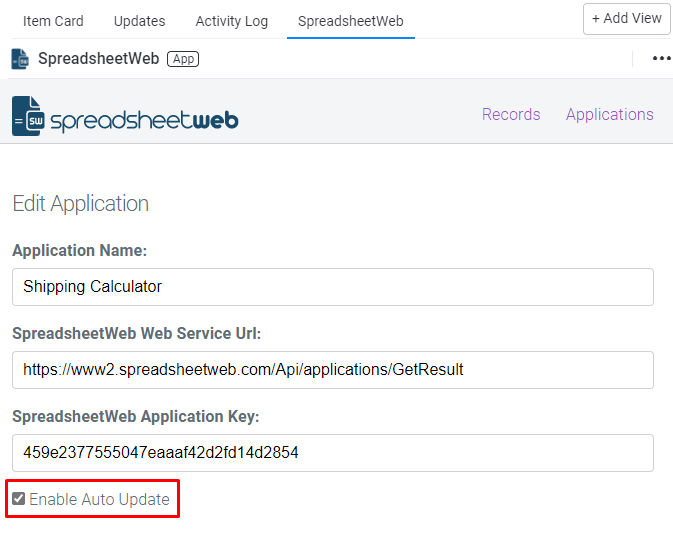The width and height of the screenshot is (673, 540).
Task: Click the Application Name input field
Action: click(x=333, y=286)
